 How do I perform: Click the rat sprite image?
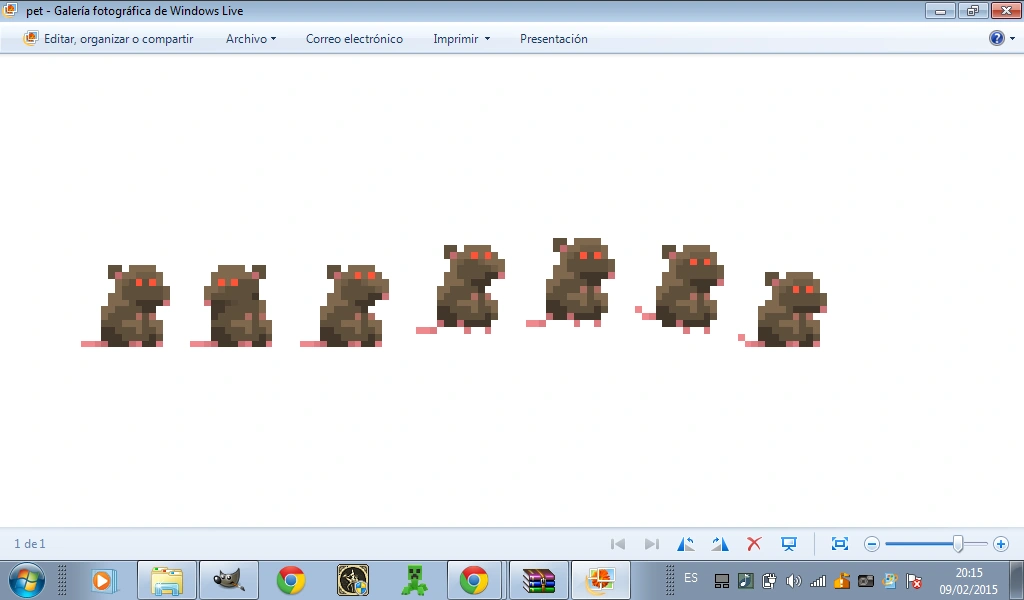[x=454, y=292]
